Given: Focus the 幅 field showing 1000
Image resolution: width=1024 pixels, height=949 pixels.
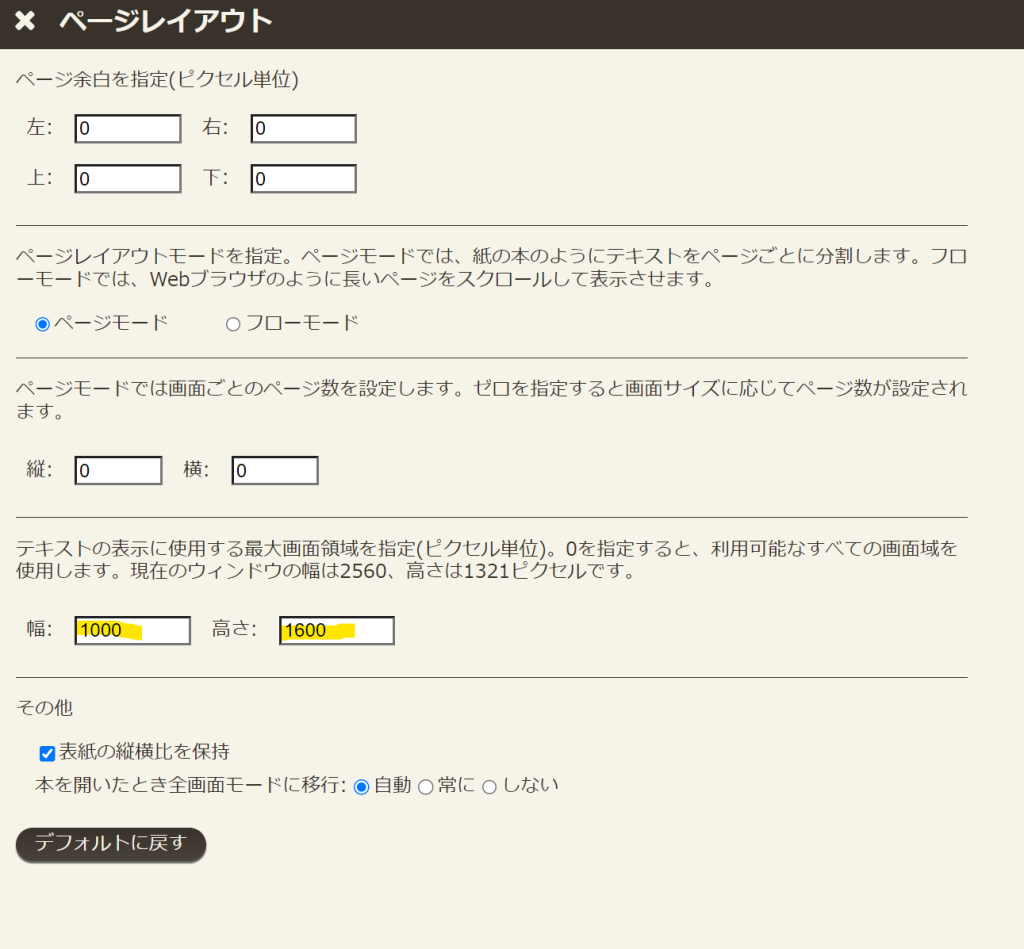Looking at the screenshot, I should [132, 631].
